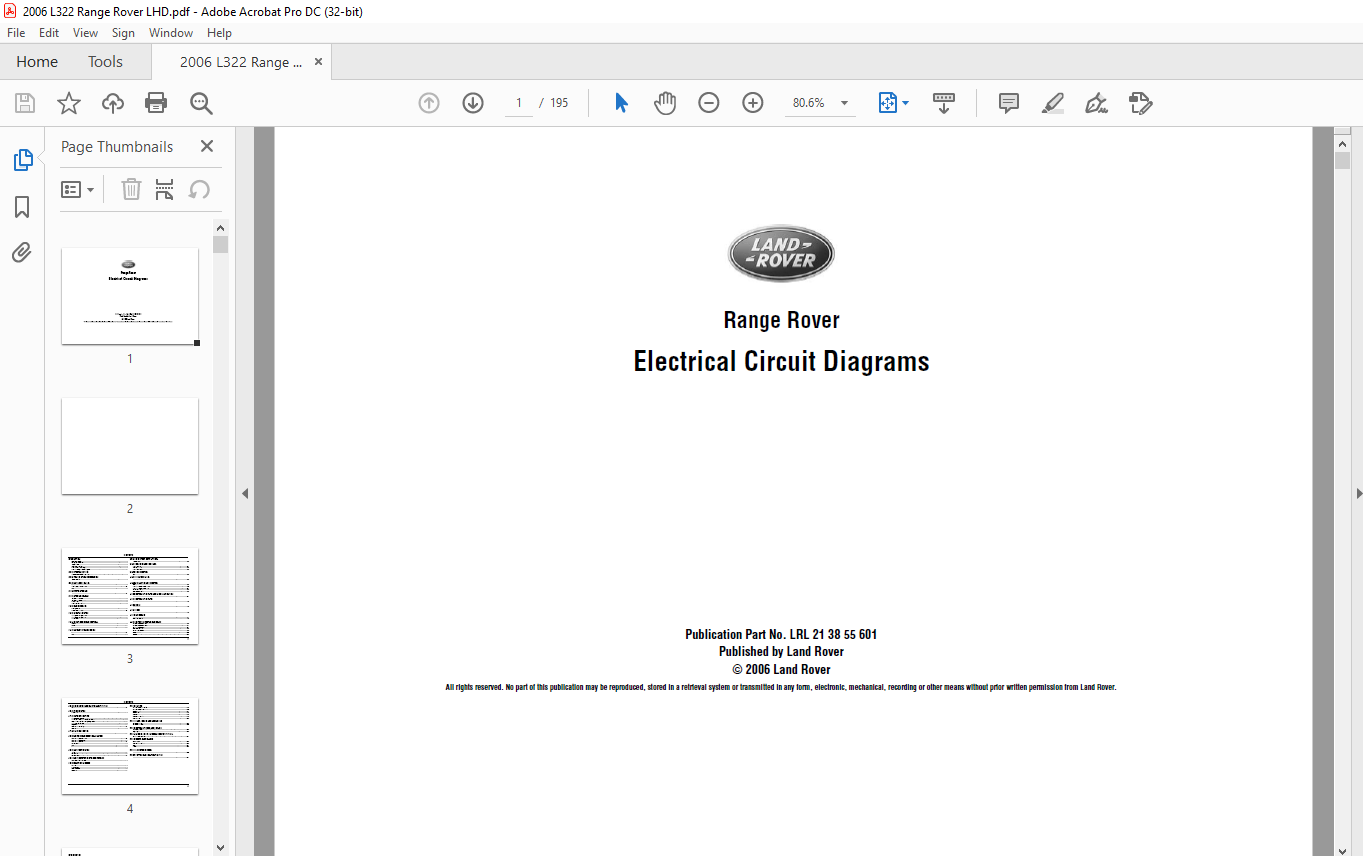Click the '© 2006 Land Rover' line

(781, 670)
